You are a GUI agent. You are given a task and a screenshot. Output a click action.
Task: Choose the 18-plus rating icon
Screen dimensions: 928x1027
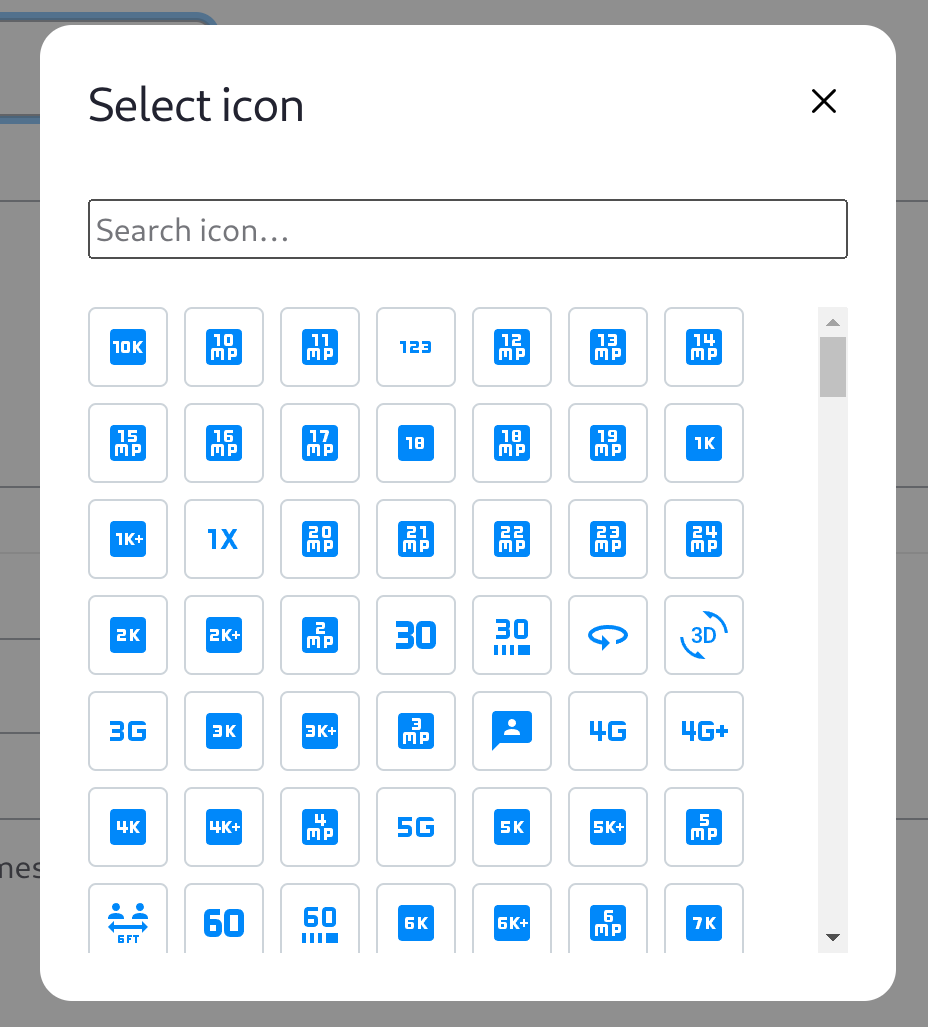[x=415, y=443]
